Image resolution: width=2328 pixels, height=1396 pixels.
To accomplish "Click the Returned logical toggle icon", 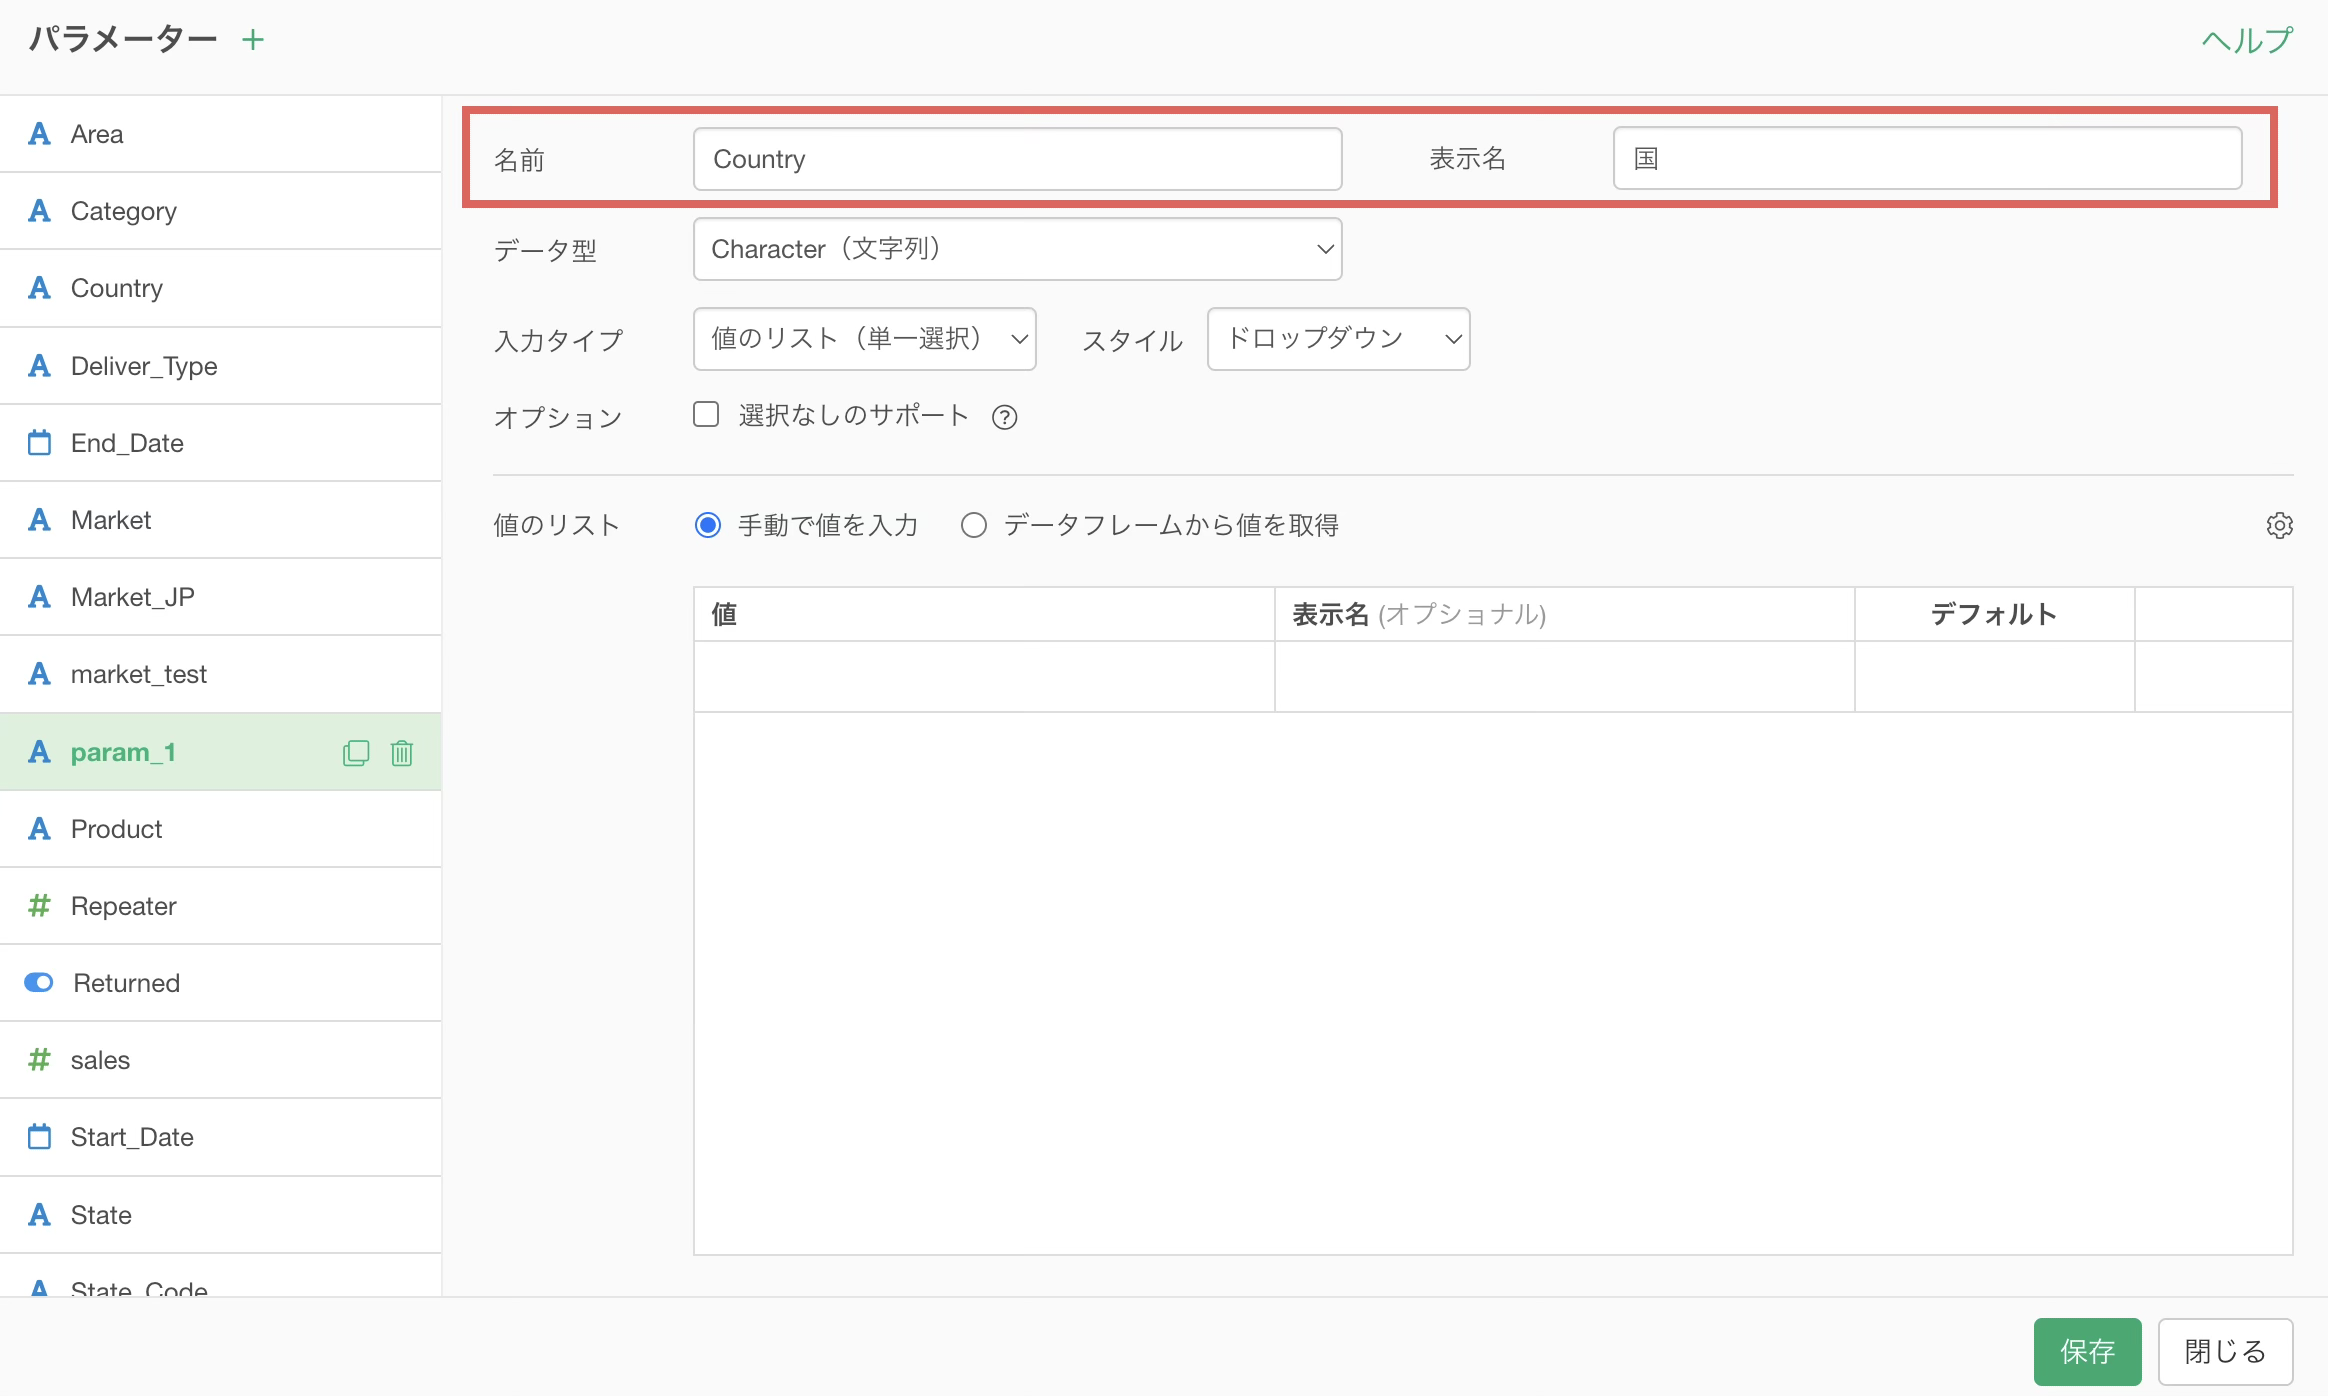I will [39, 983].
